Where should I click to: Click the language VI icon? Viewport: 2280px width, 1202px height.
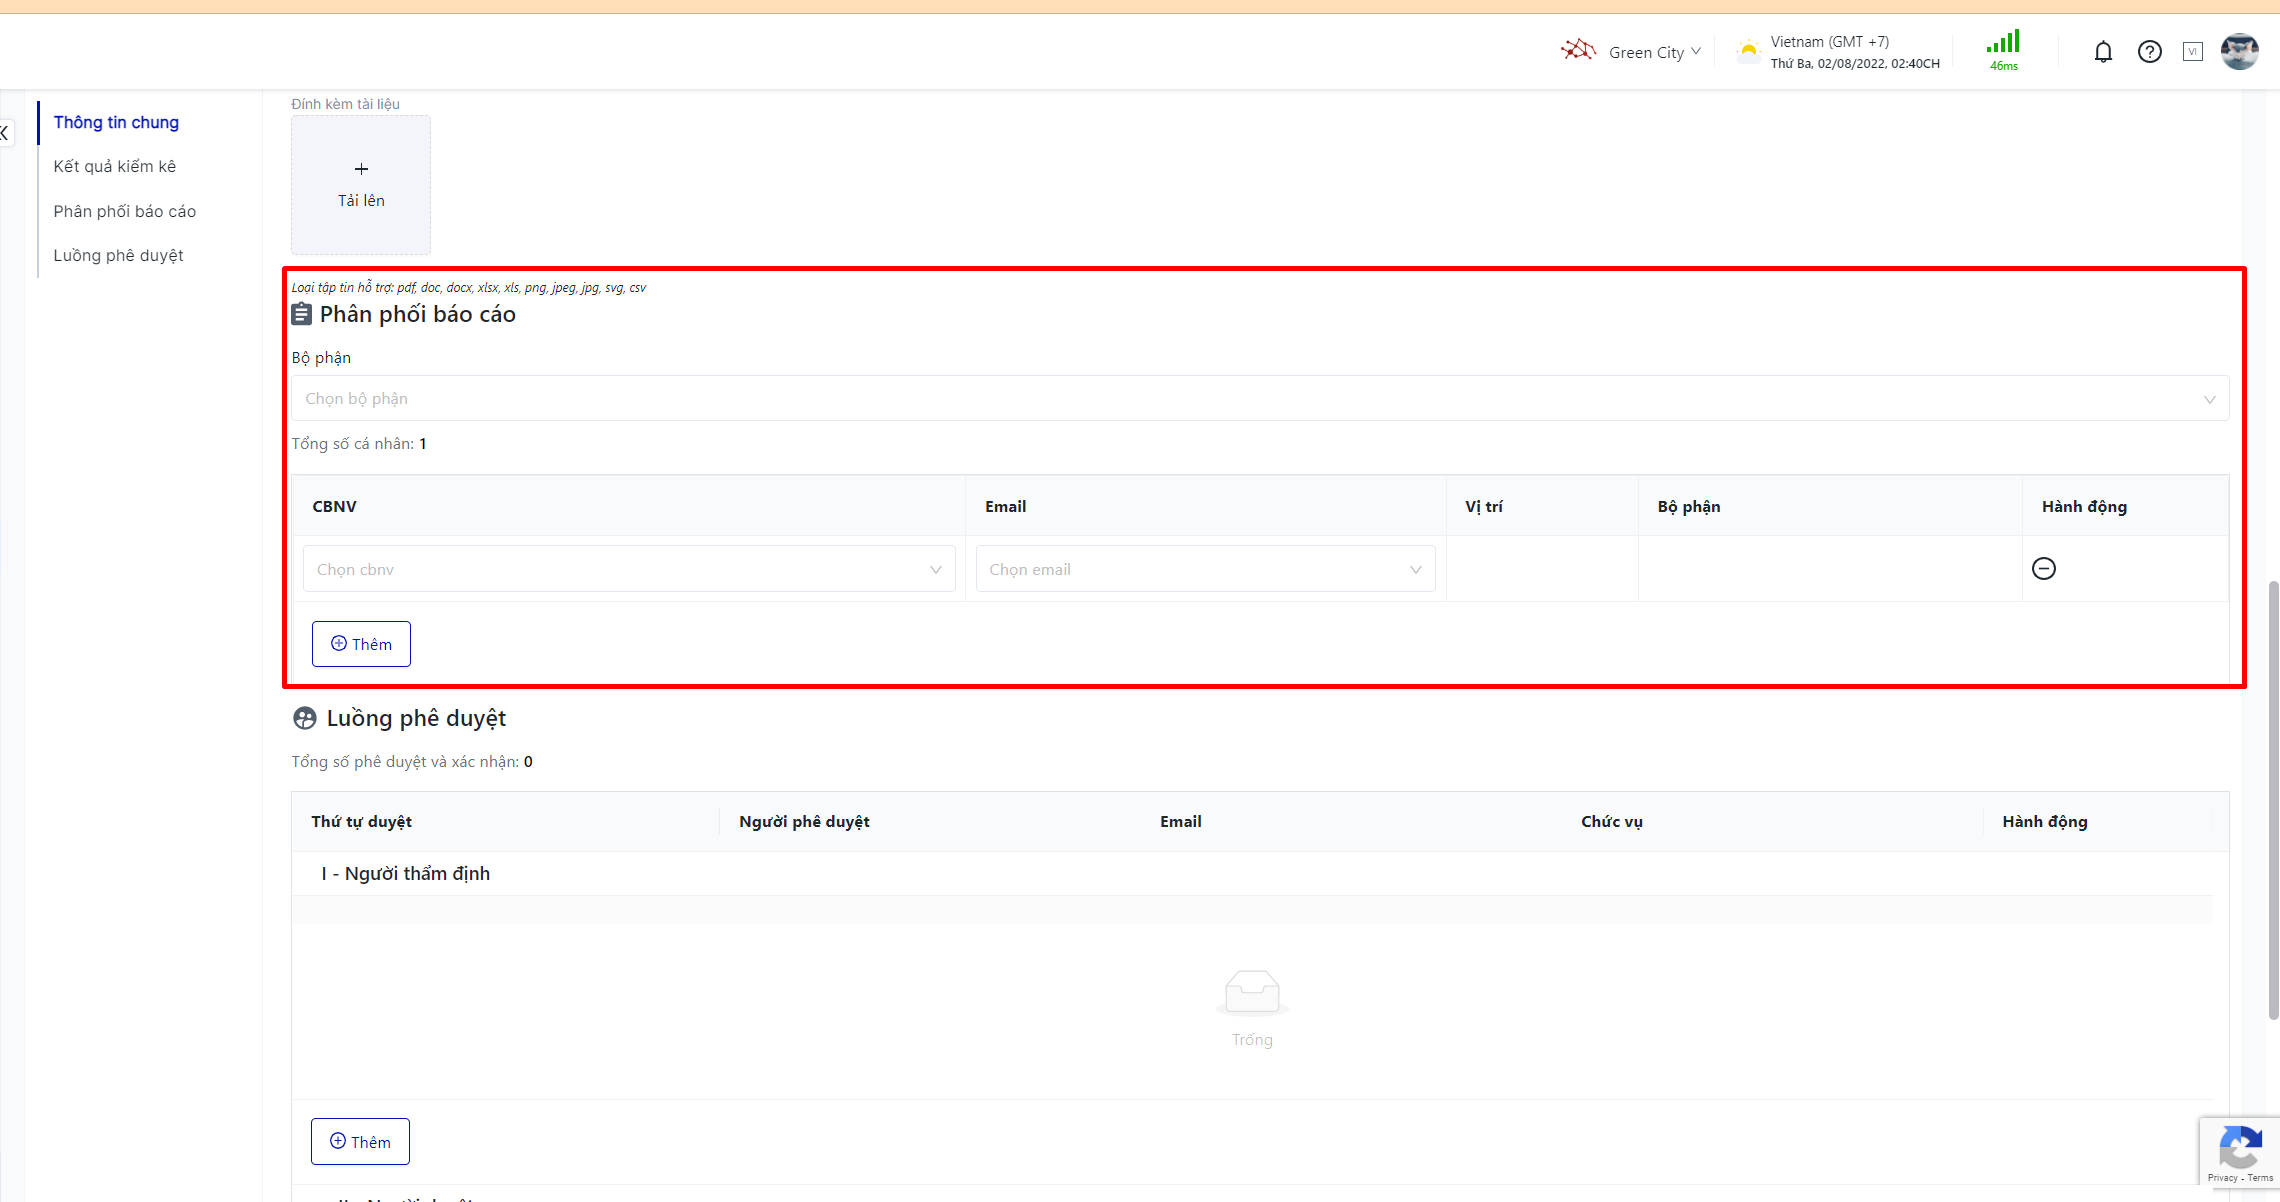(2192, 52)
